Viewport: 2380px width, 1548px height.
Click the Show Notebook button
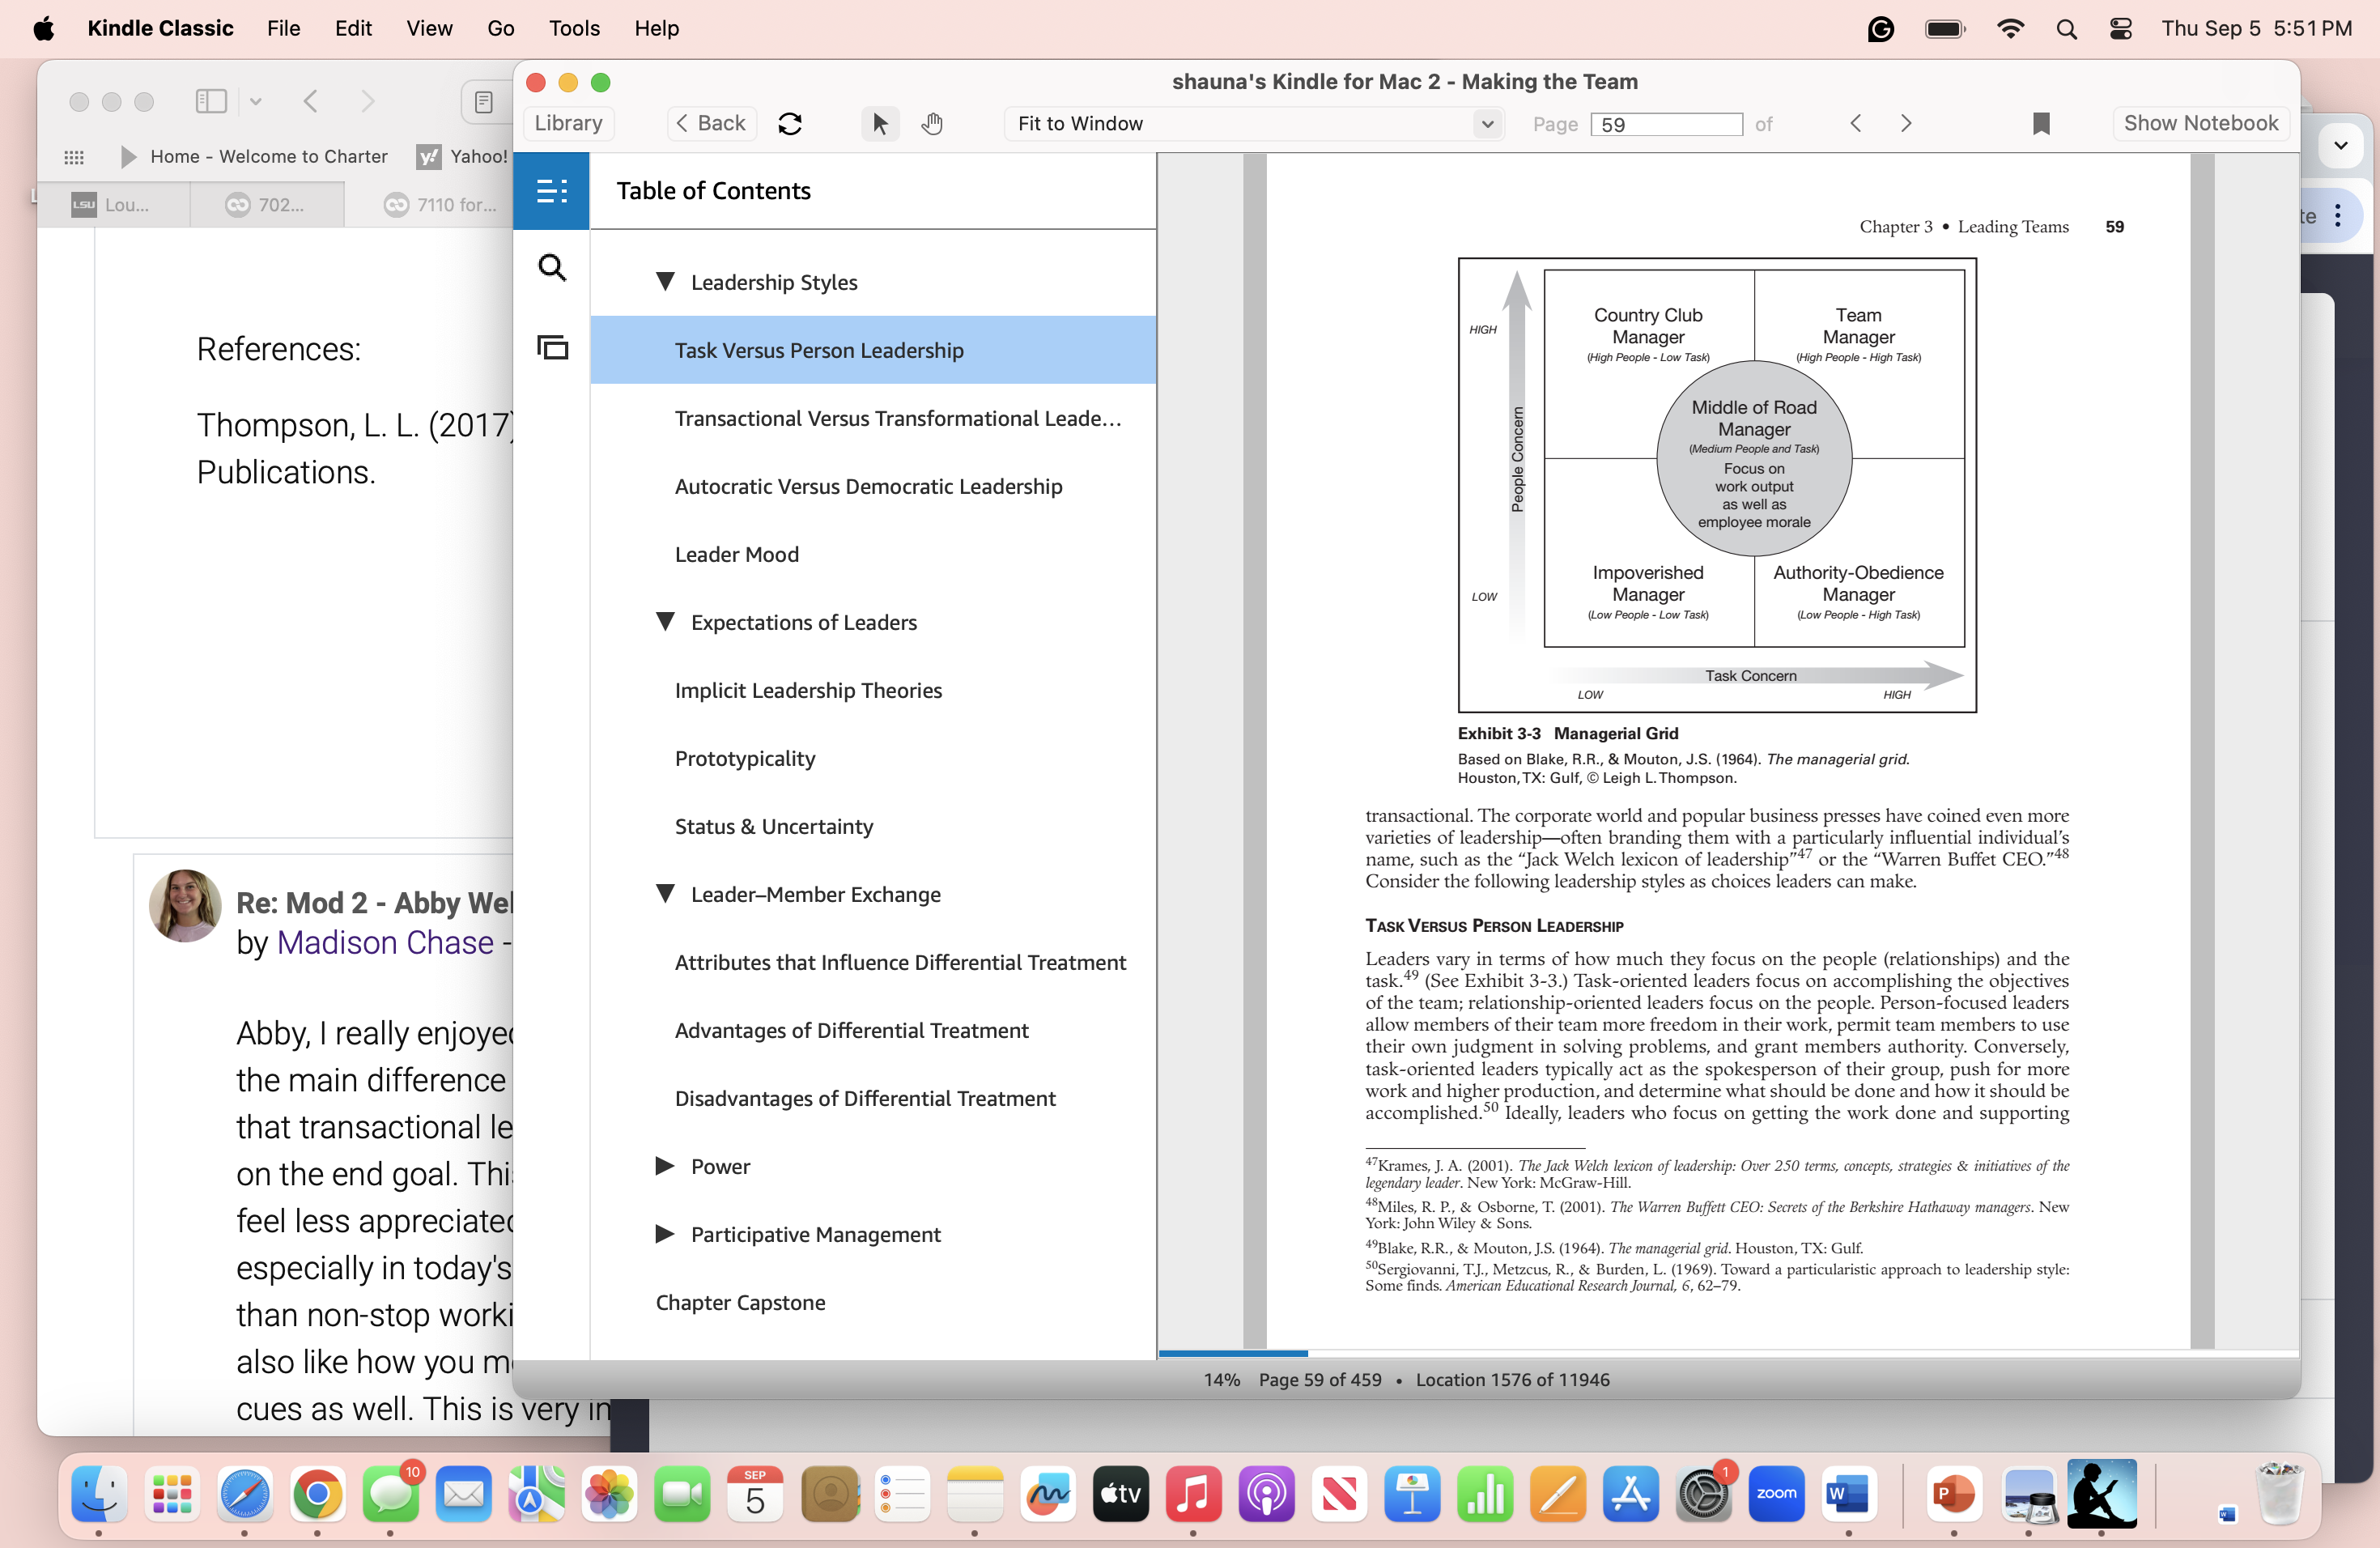click(2200, 123)
